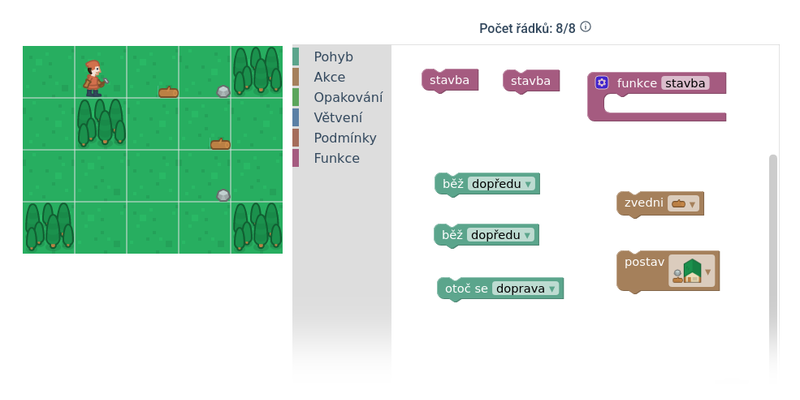800x400 pixels.
Task: Open the Opakování block category
Action: [x=347, y=97]
